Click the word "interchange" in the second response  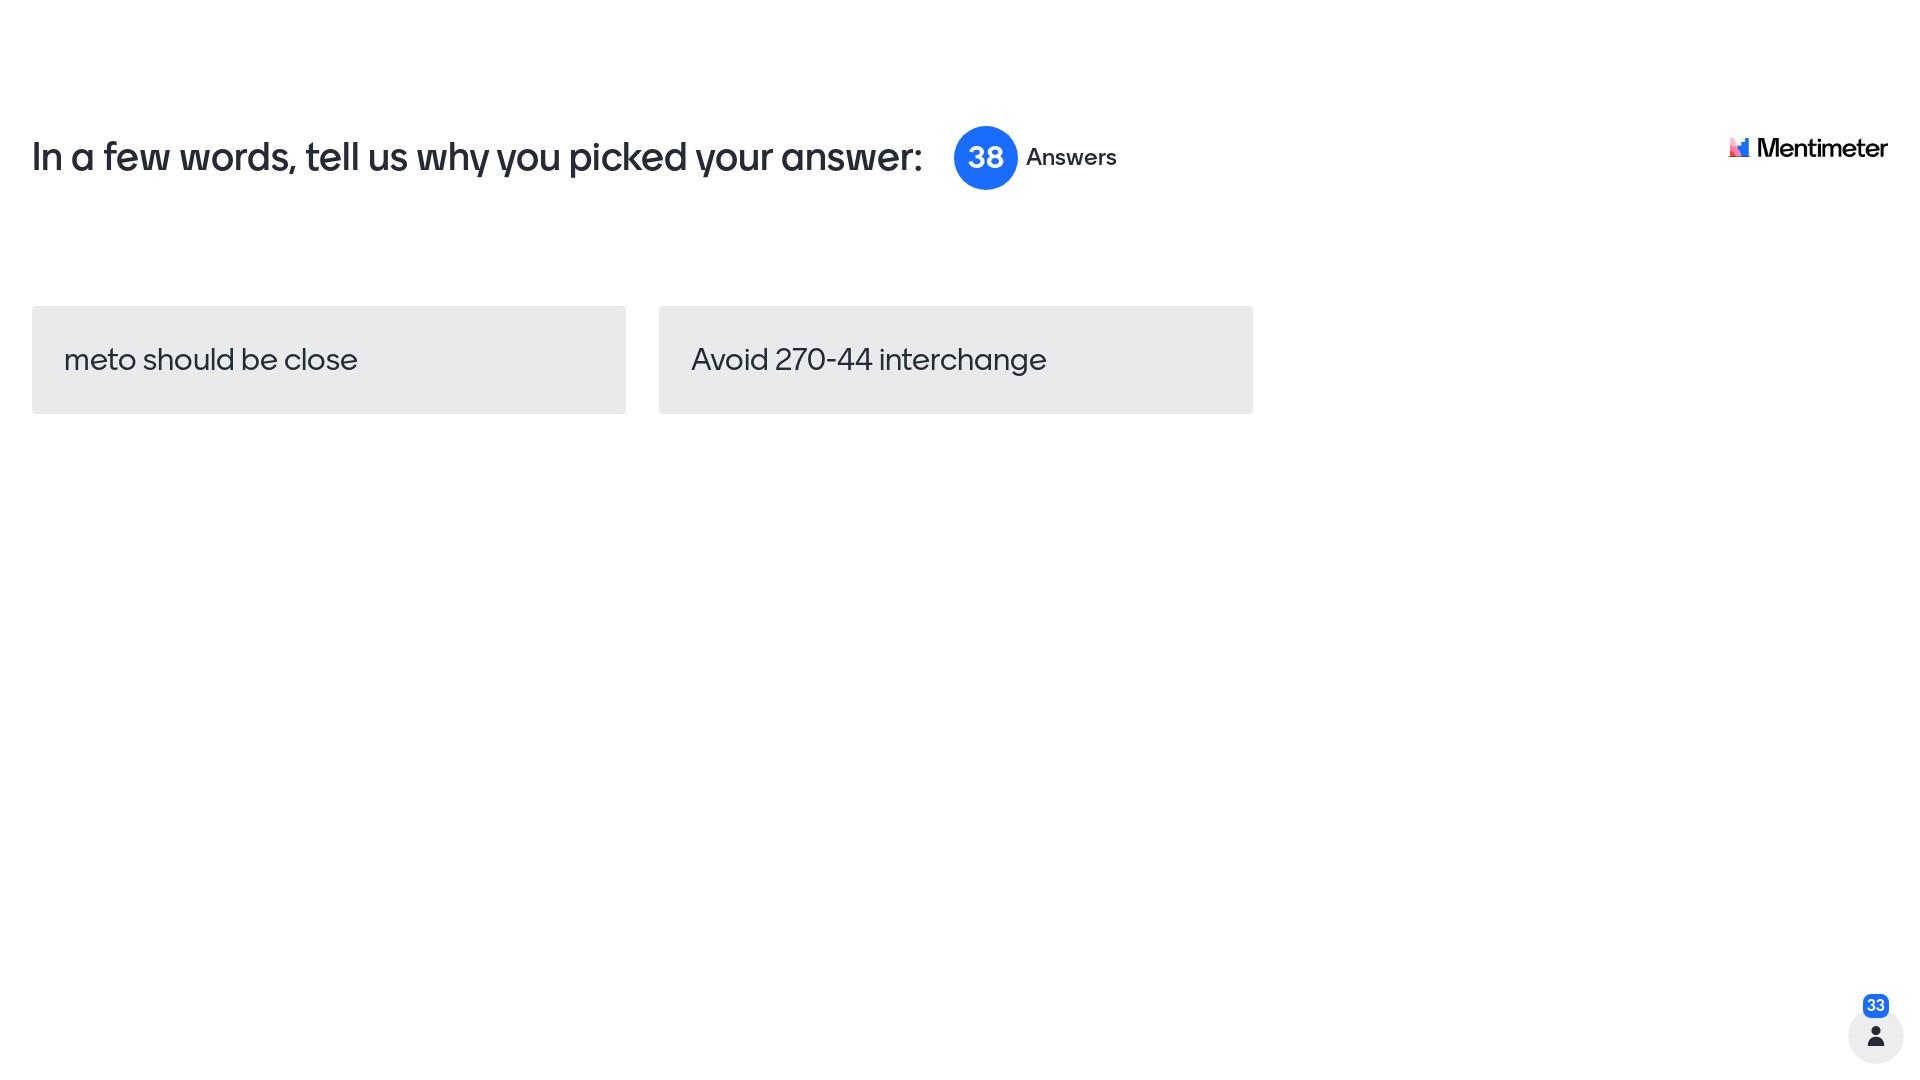962,360
